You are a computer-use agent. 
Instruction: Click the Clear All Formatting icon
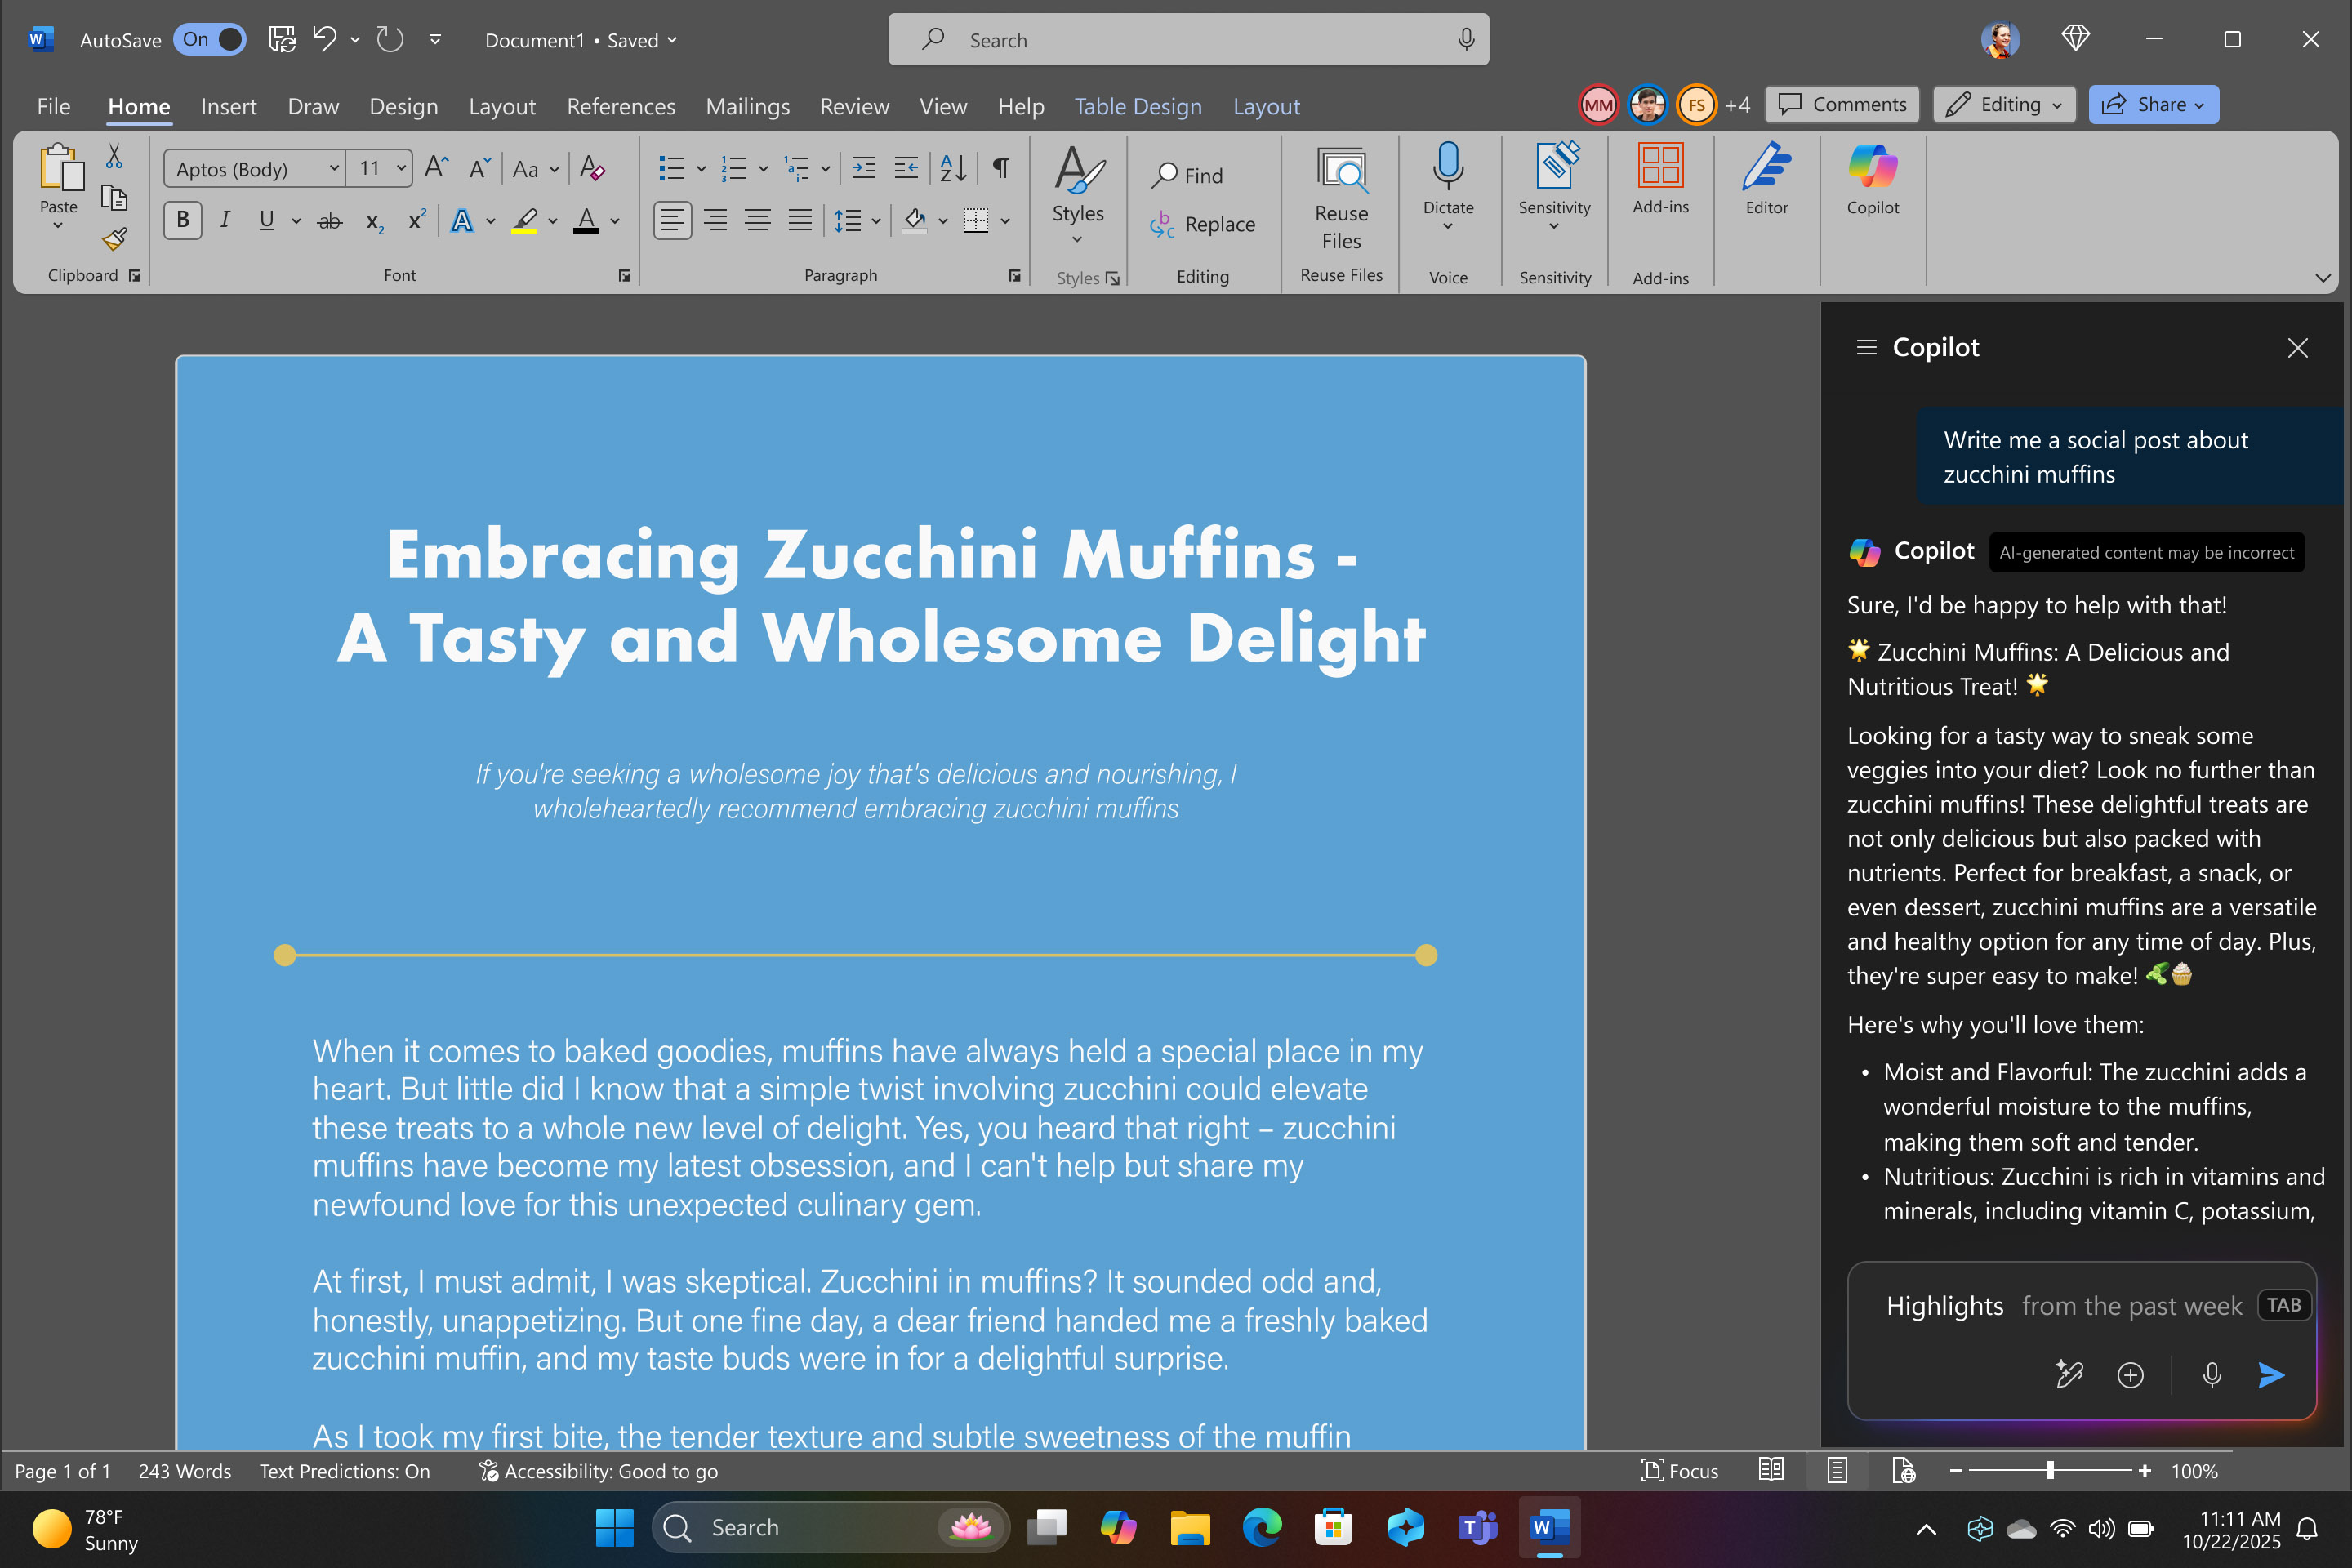(592, 168)
